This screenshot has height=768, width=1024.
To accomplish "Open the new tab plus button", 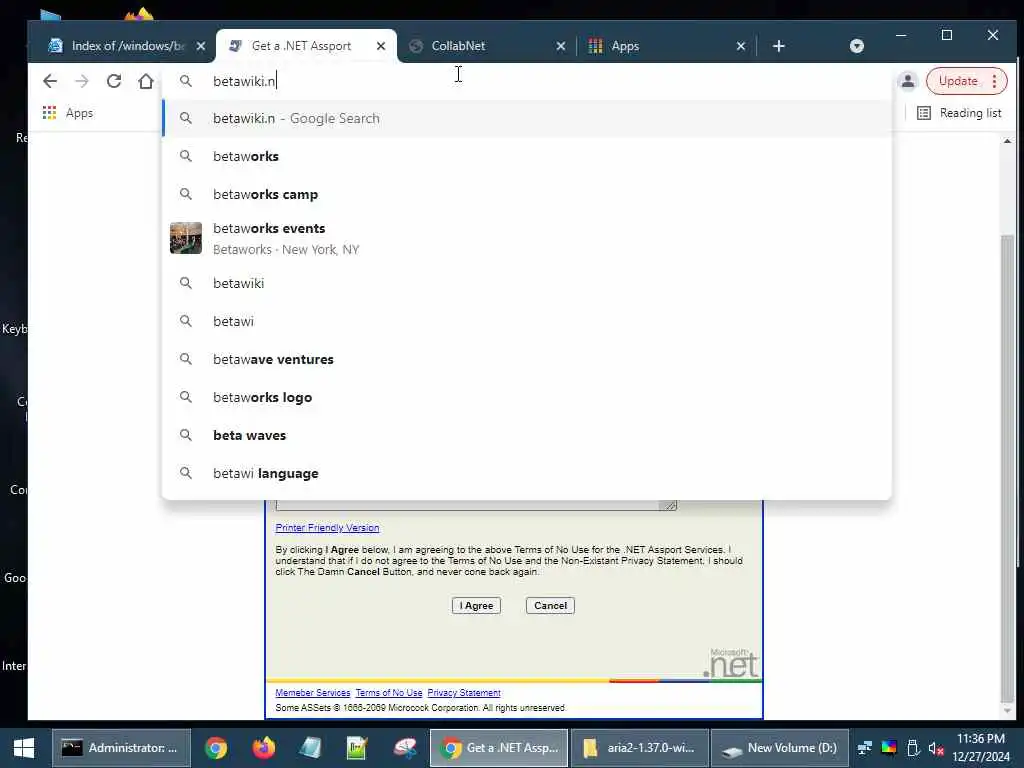I will click(x=778, y=46).
